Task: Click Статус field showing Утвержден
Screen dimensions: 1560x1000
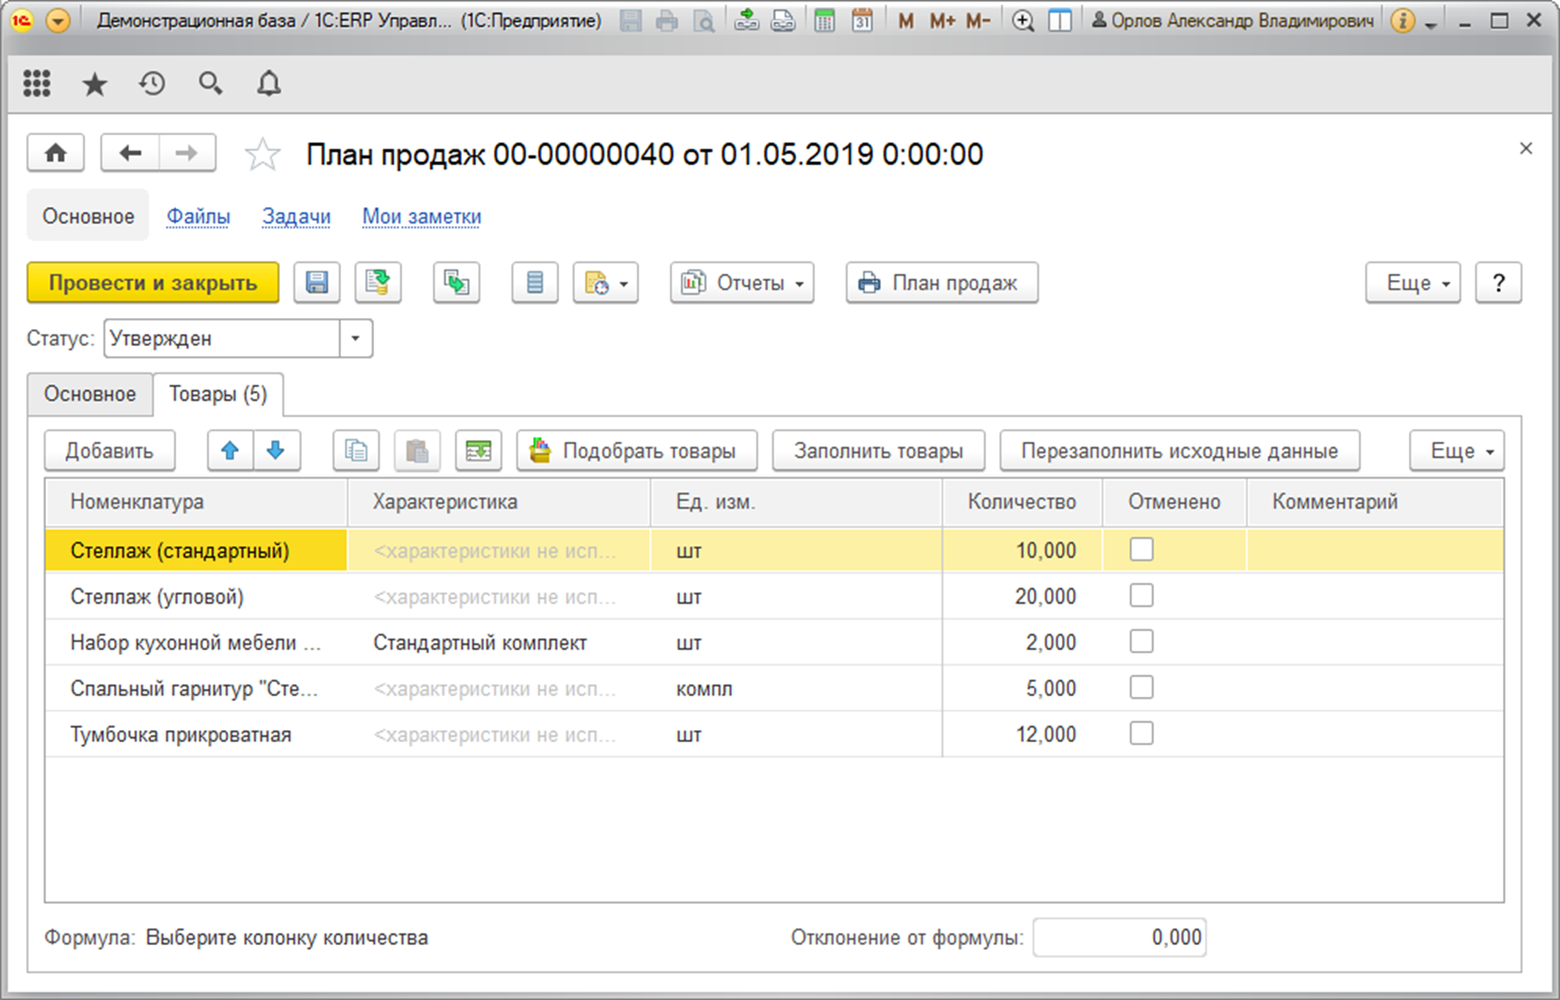Action: click(x=223, y=338)
